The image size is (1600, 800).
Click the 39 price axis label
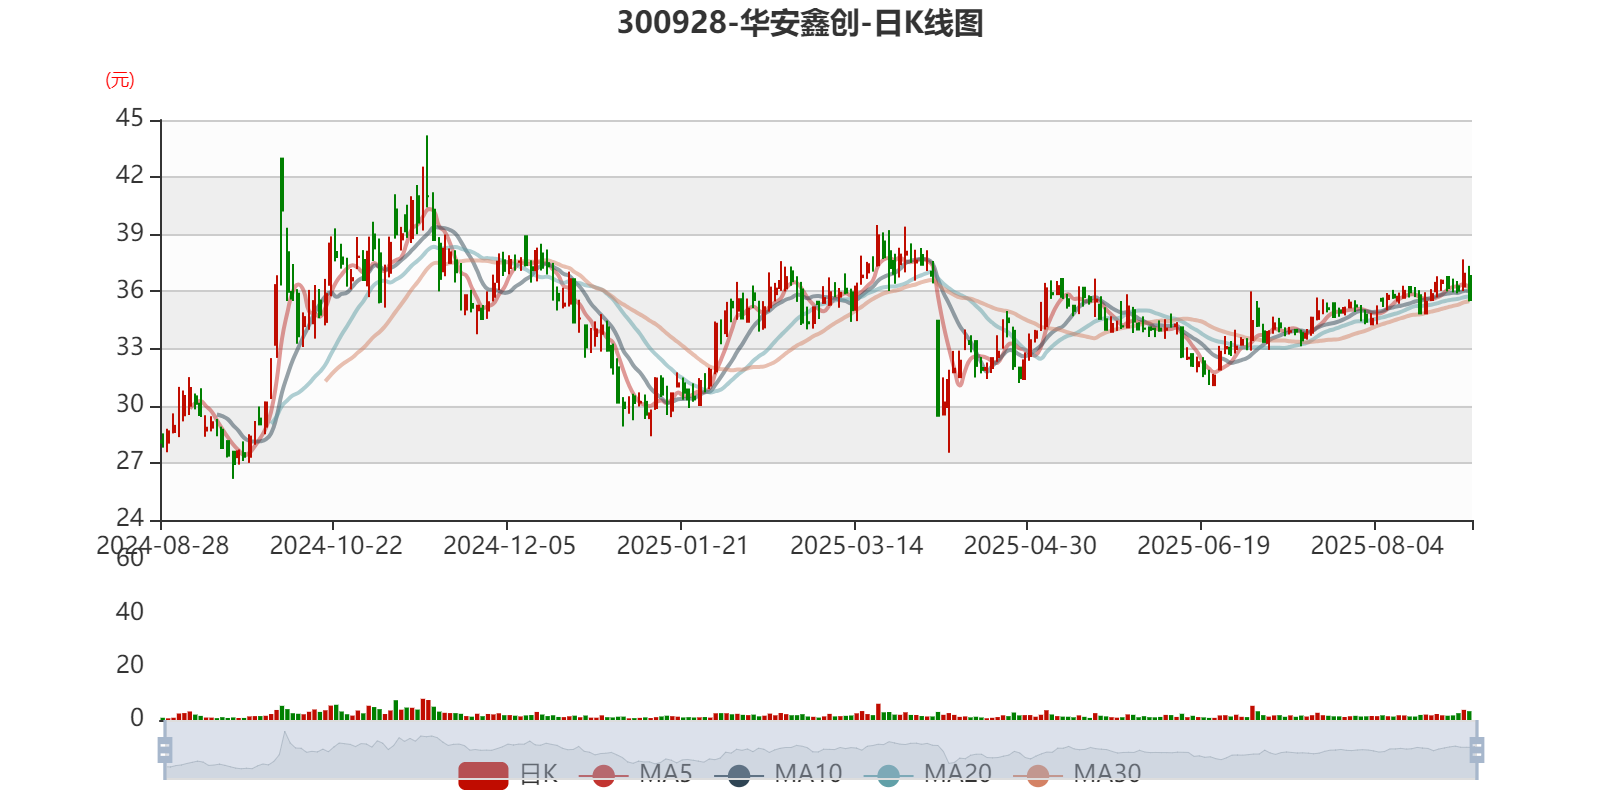(130, 233)
